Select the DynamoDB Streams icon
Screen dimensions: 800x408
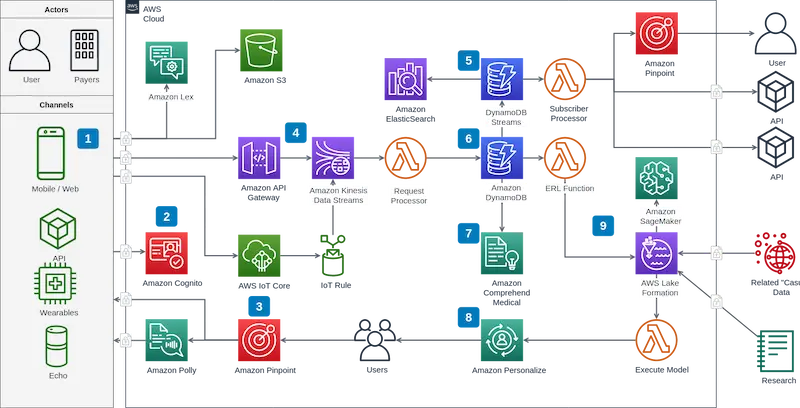tap(502, 79)
